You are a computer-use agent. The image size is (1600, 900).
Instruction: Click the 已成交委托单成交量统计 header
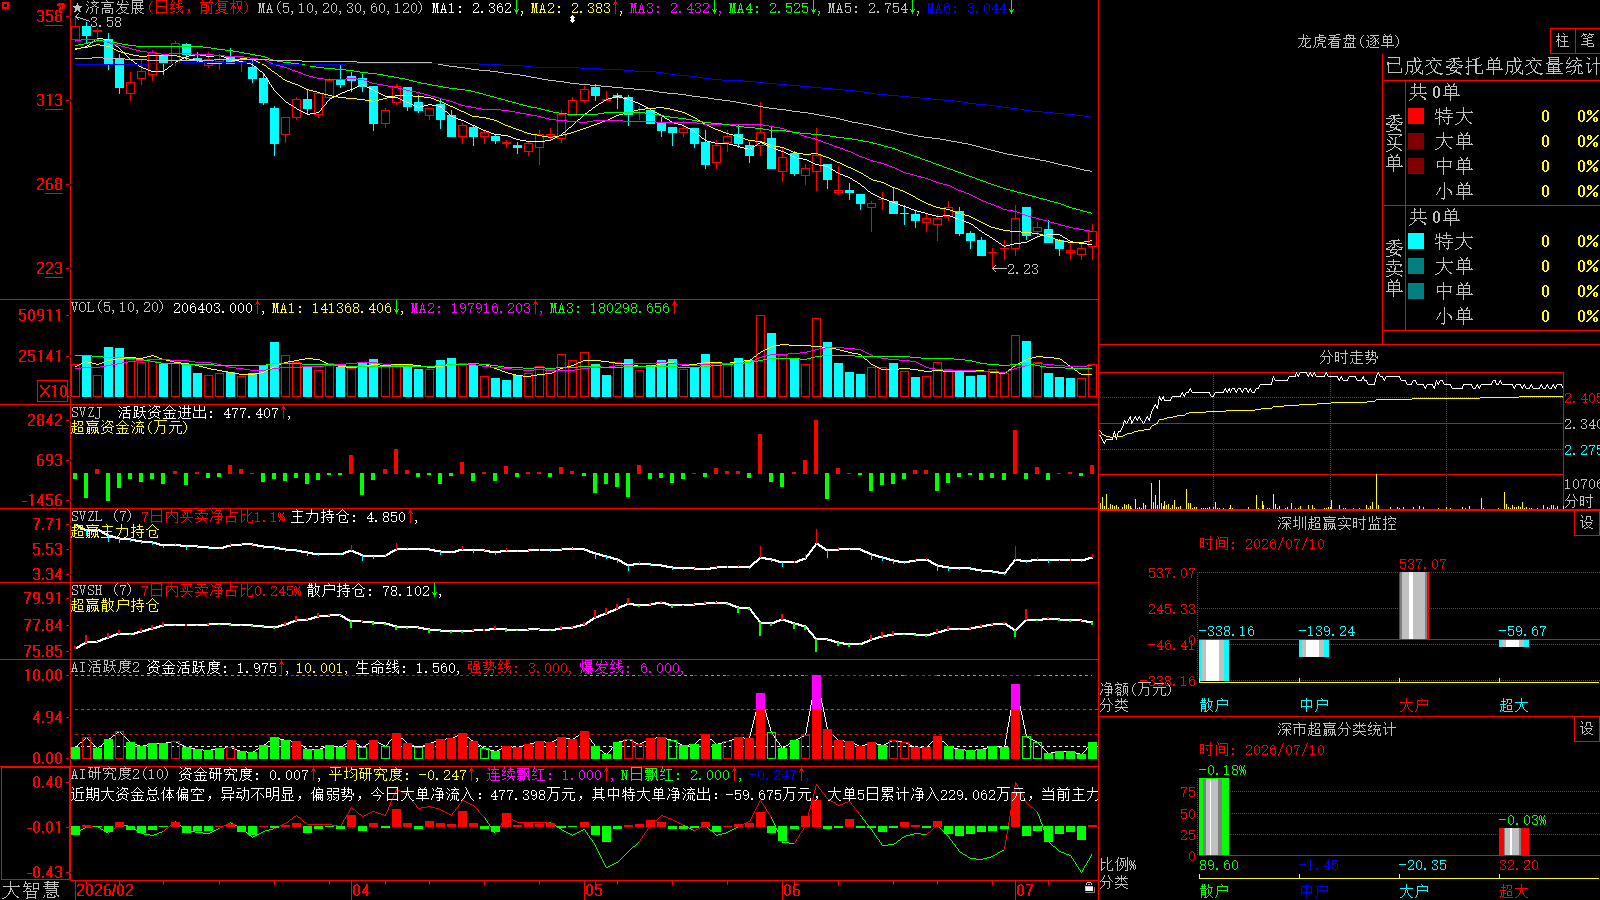pyautogui.click(x=1492, y=66)
